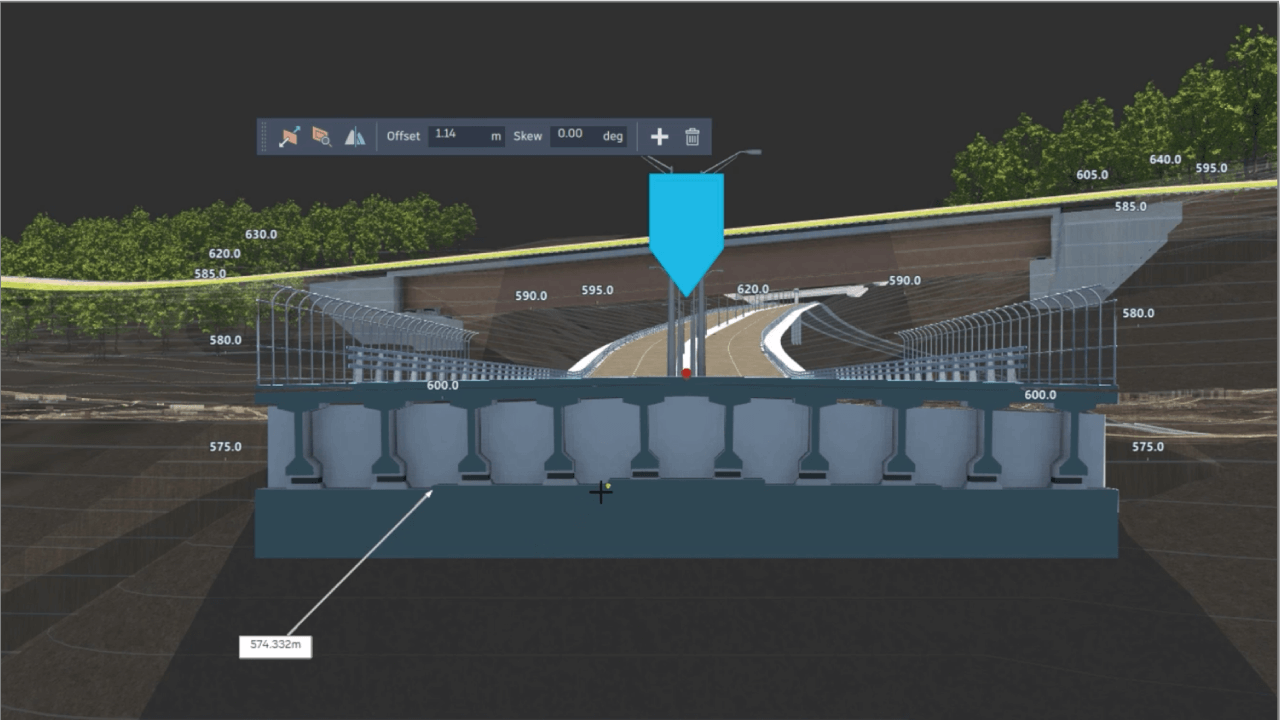Click the 600.0 label at right deck edge
Viewport: 1280px width, 720px height.
point(1040,395)
